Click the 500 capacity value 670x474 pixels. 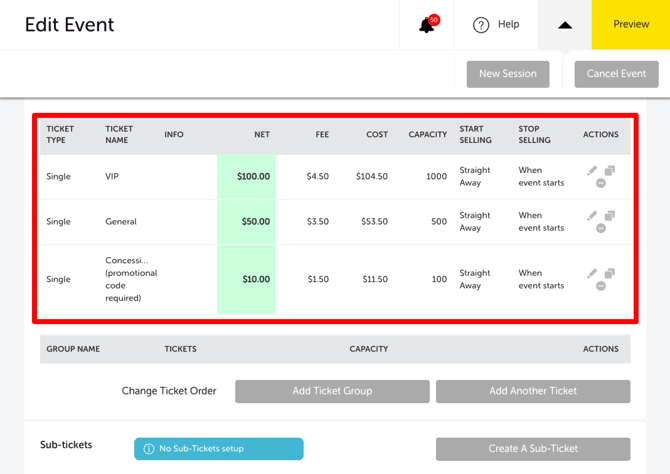pos(439,222)
